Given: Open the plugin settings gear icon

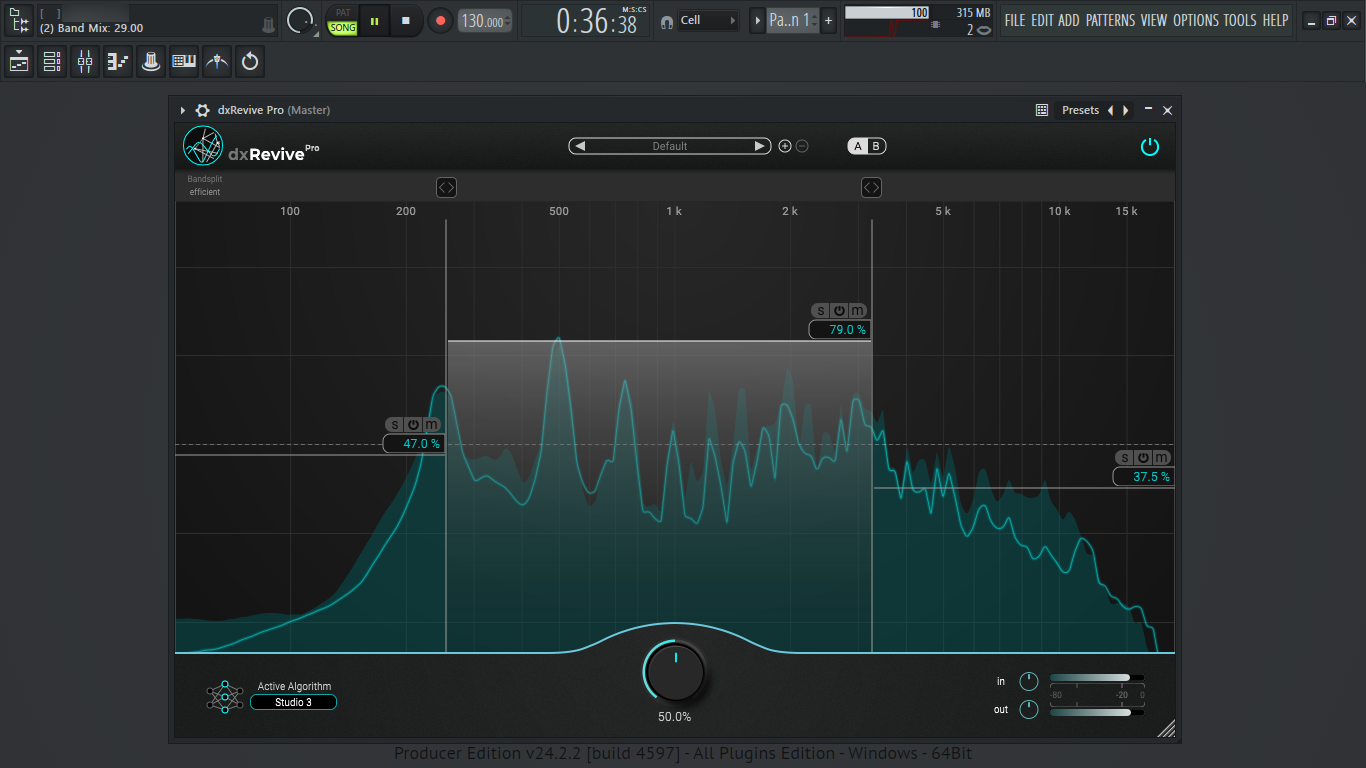Looking at the screenshot, I should tap(203, 110).
